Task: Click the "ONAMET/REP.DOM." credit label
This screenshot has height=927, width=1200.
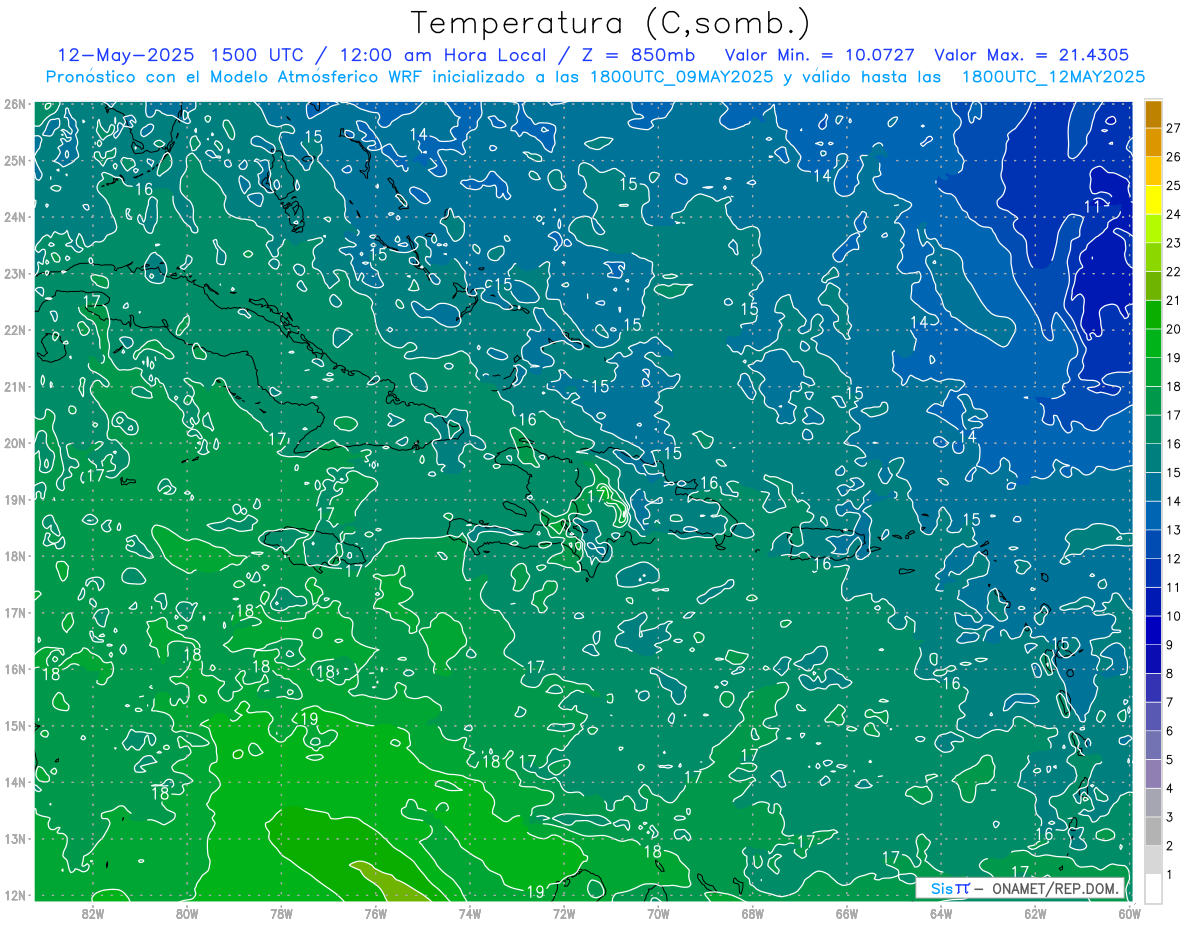Action: 1056,888
